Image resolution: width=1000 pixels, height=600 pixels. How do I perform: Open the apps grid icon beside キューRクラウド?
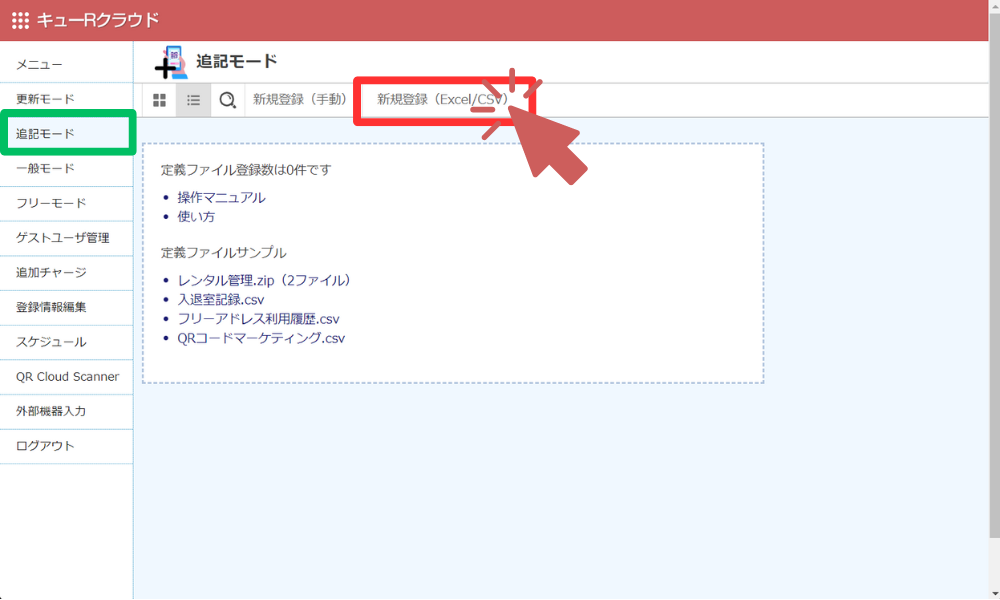(20, 20)
